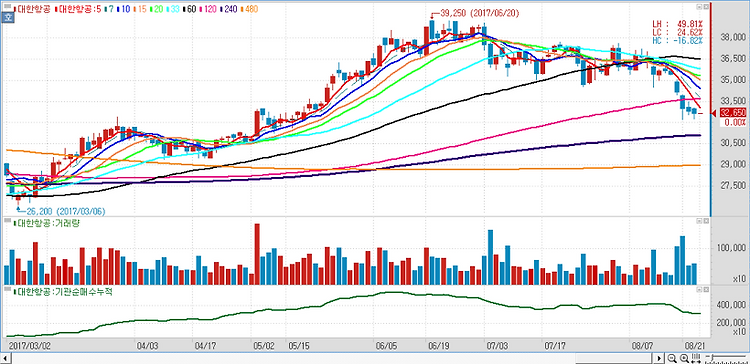Maximize the price chart pane

tap(705, 6)
